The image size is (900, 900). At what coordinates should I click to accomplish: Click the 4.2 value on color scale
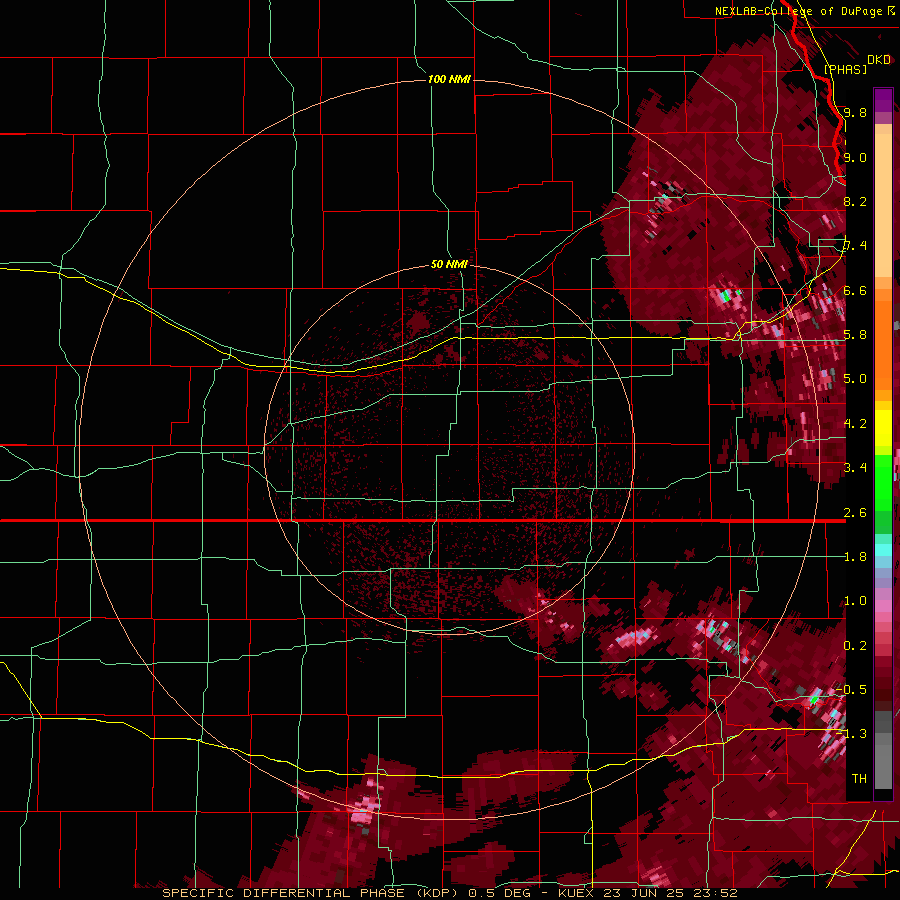point(855,424)
